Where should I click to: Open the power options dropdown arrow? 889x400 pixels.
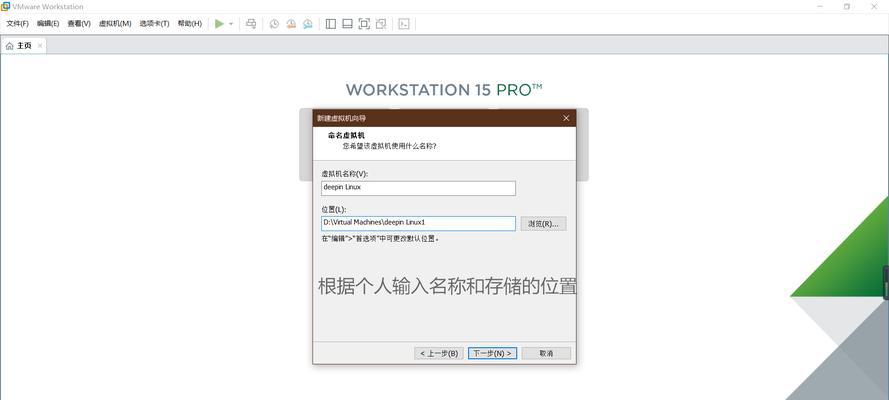[231, 24]
